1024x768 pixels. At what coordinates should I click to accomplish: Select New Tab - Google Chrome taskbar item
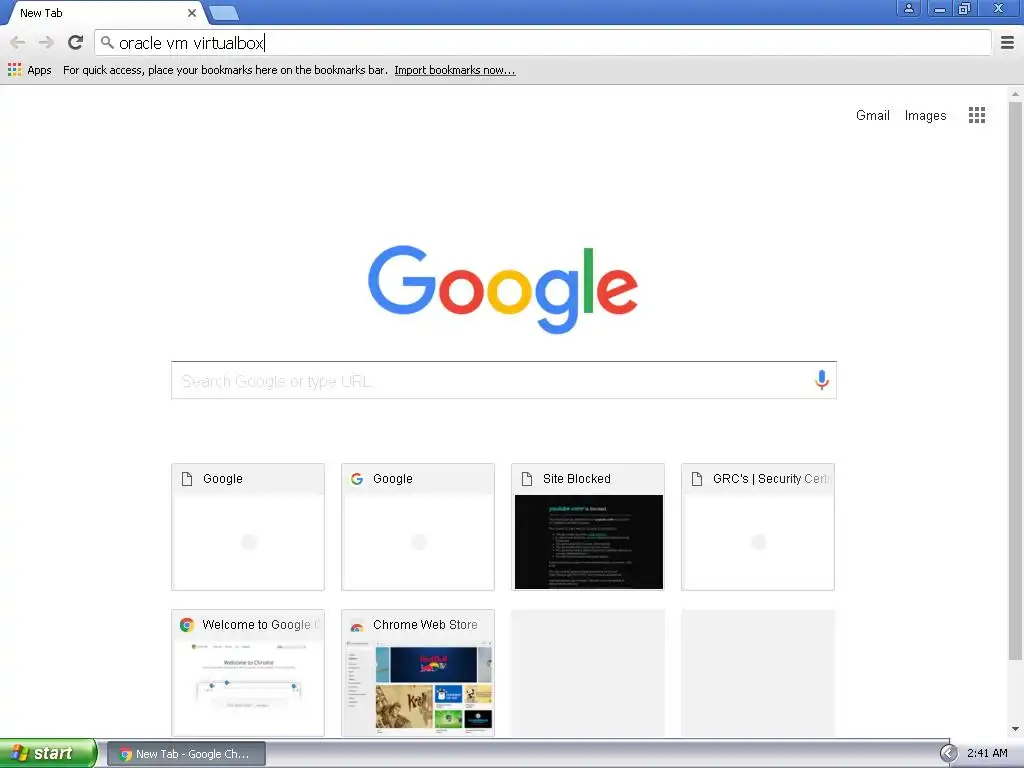click(186, 754)
